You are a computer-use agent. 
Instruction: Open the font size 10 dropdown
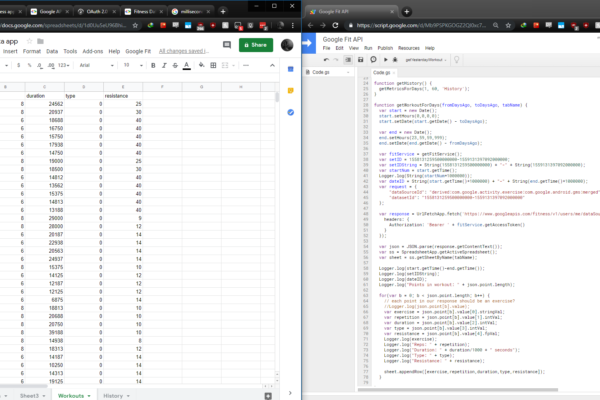133,65
